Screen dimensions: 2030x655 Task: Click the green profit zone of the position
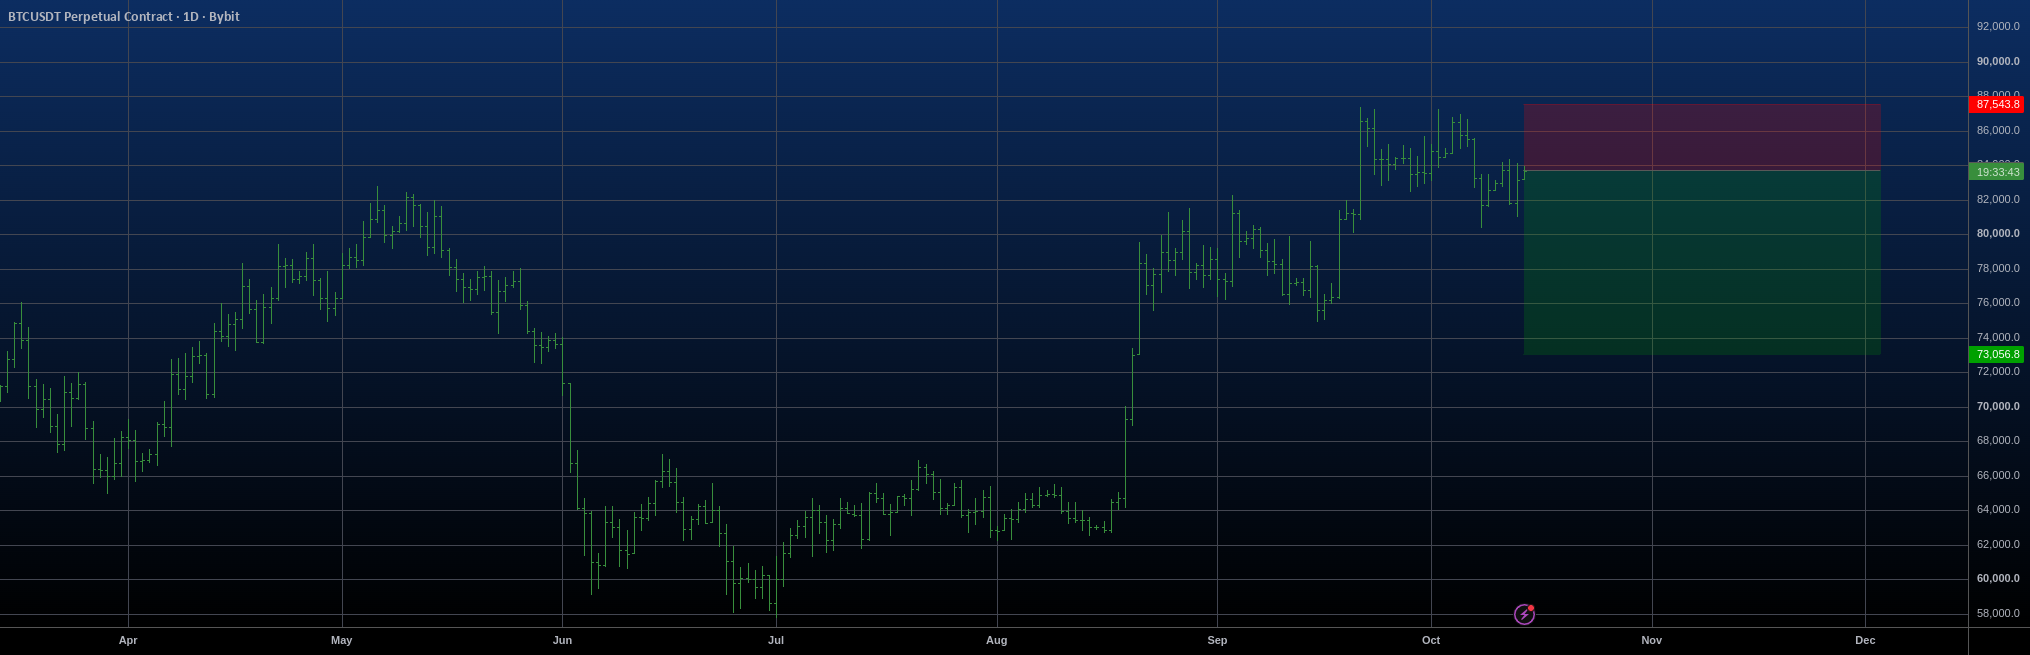click(1702, 262)
